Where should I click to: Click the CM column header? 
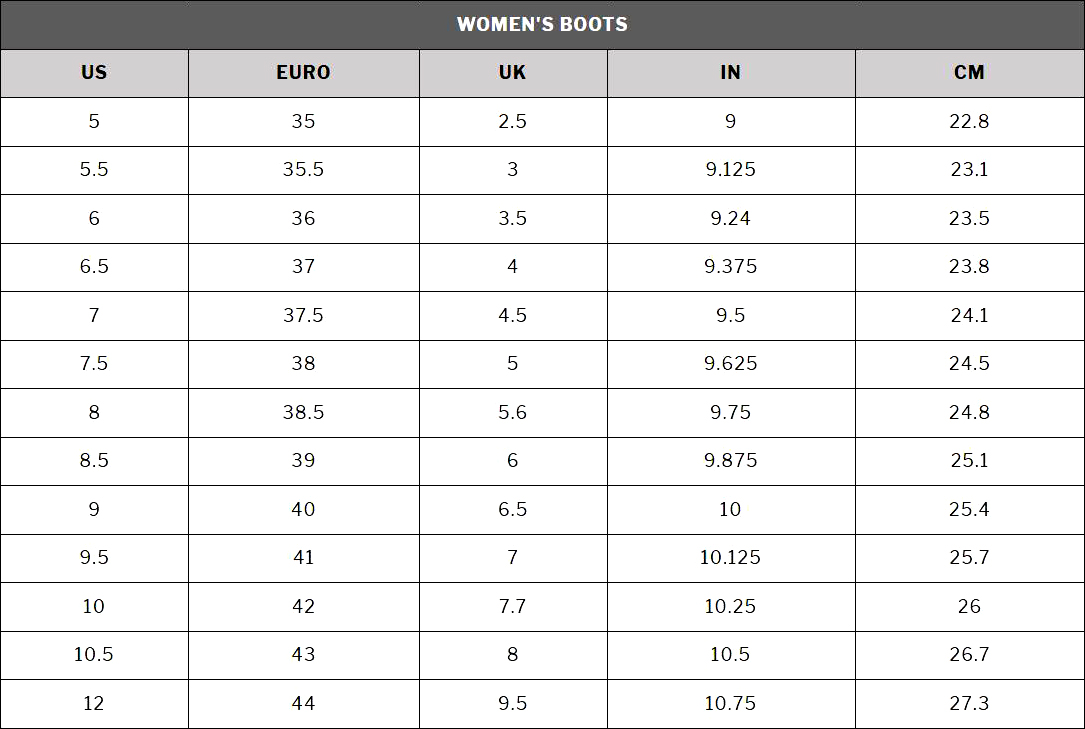pyautogui.click(x=969, y=73)
